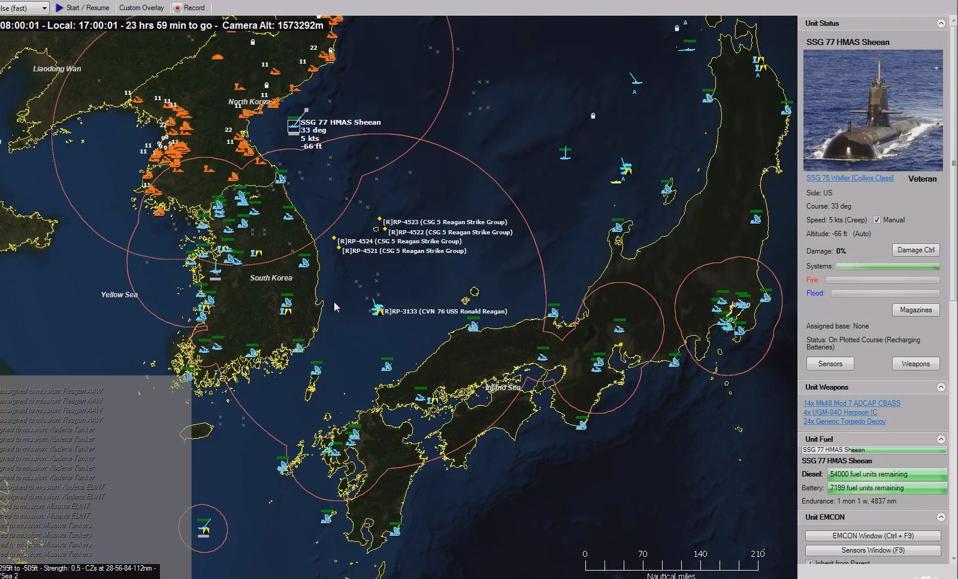Click the CVN 76 USS Ronald Reagan unit icon

[x=376, y=311]
